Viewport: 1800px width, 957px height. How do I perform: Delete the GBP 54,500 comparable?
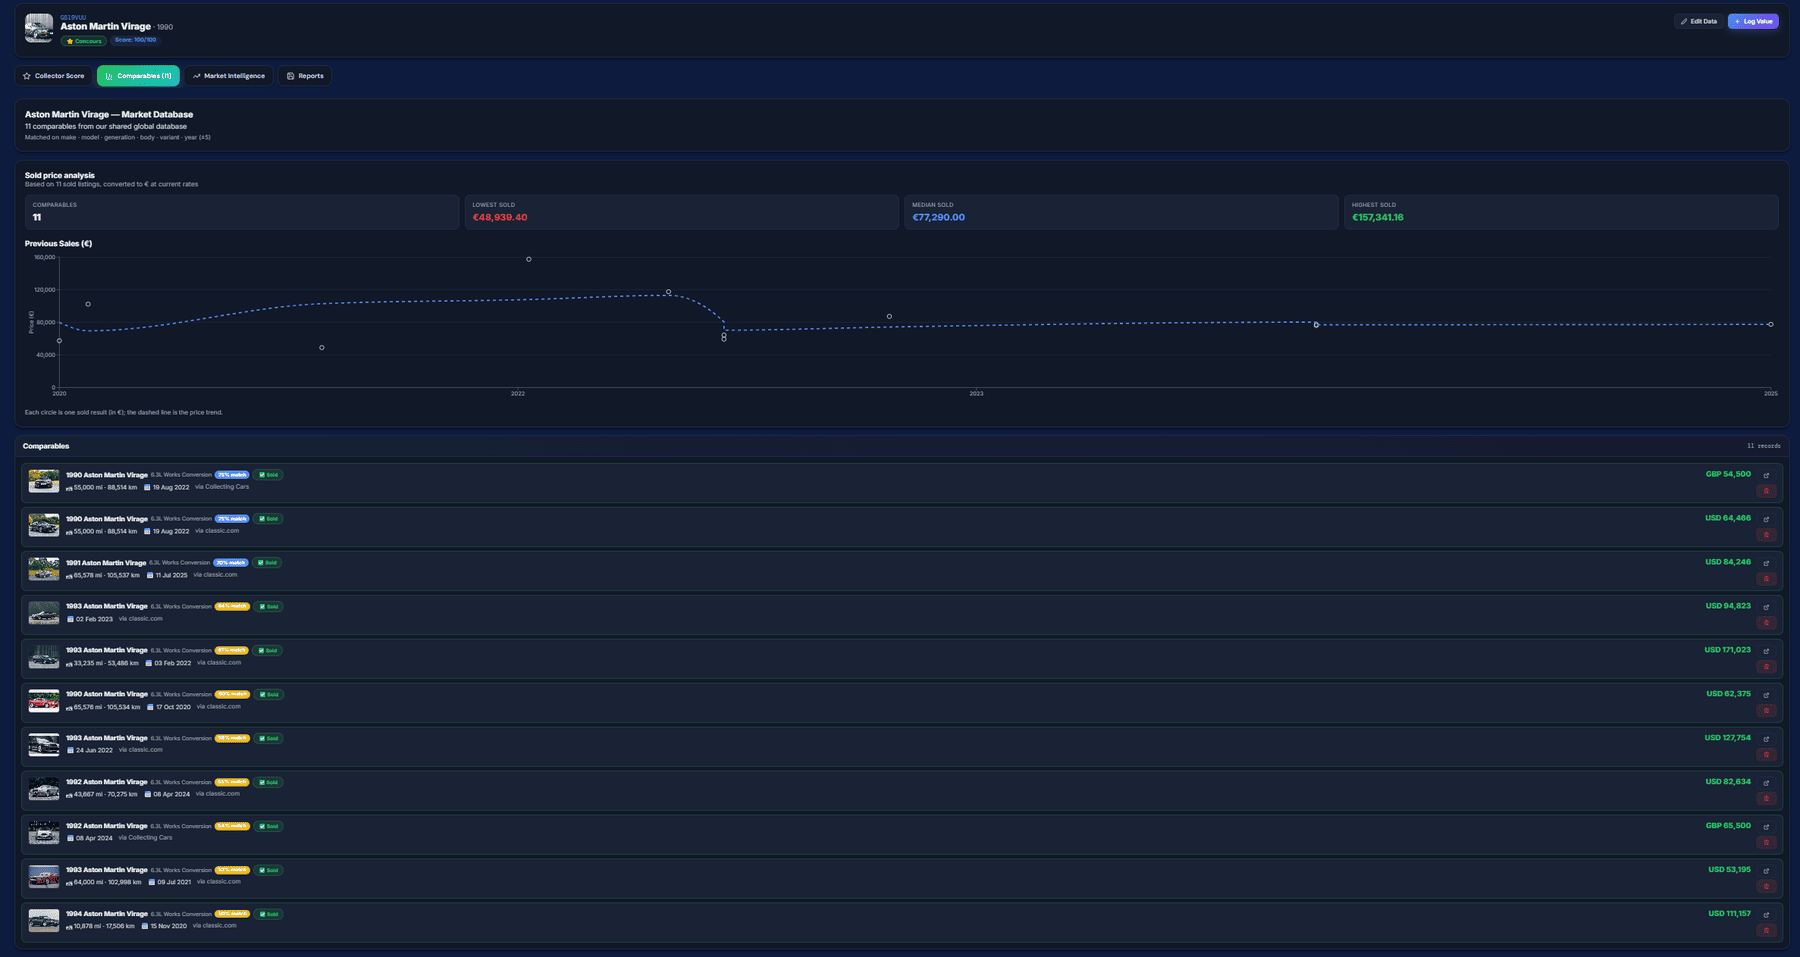[1766, 491]
